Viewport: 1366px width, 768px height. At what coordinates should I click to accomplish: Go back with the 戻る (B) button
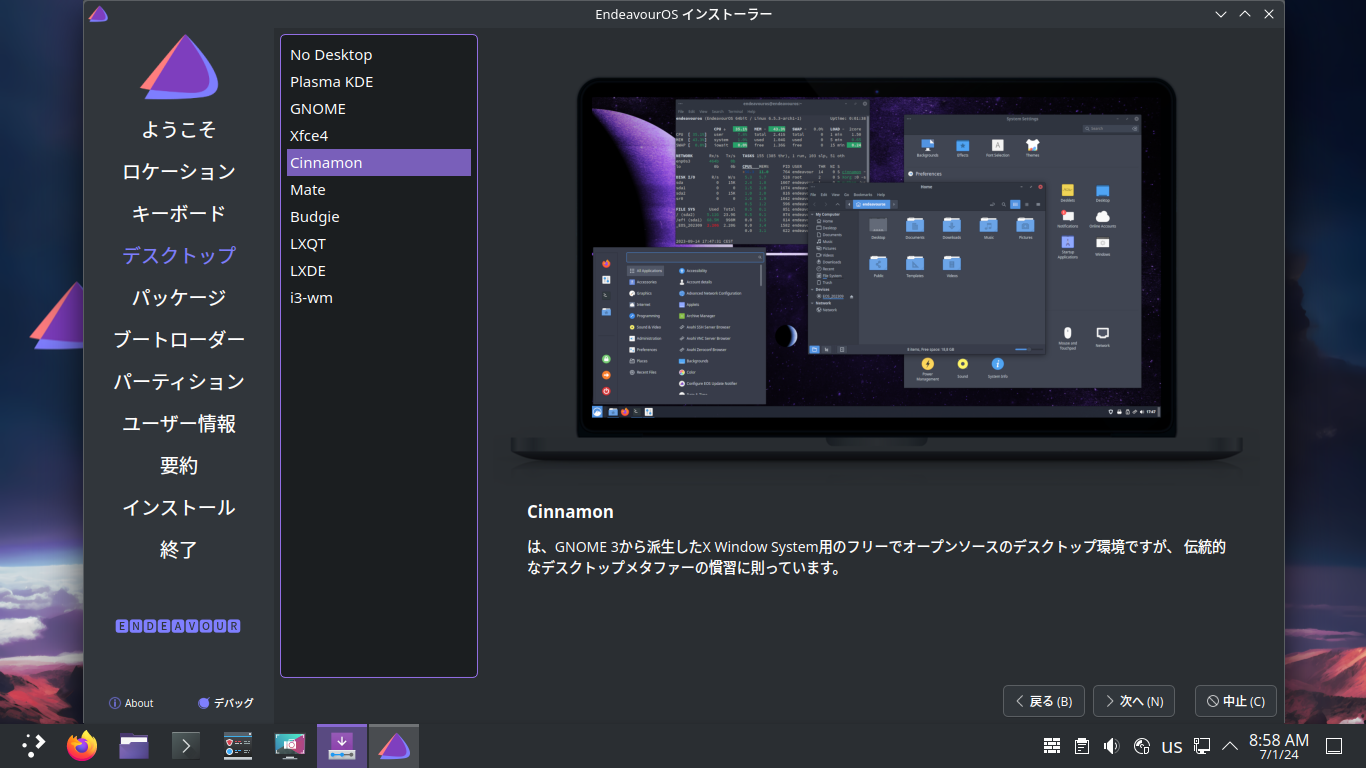pyautogui.click(x=1044, y=701)
